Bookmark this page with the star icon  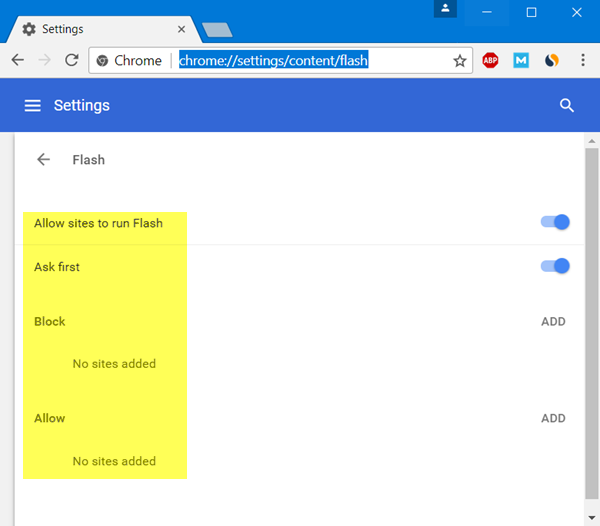(460, 60)
